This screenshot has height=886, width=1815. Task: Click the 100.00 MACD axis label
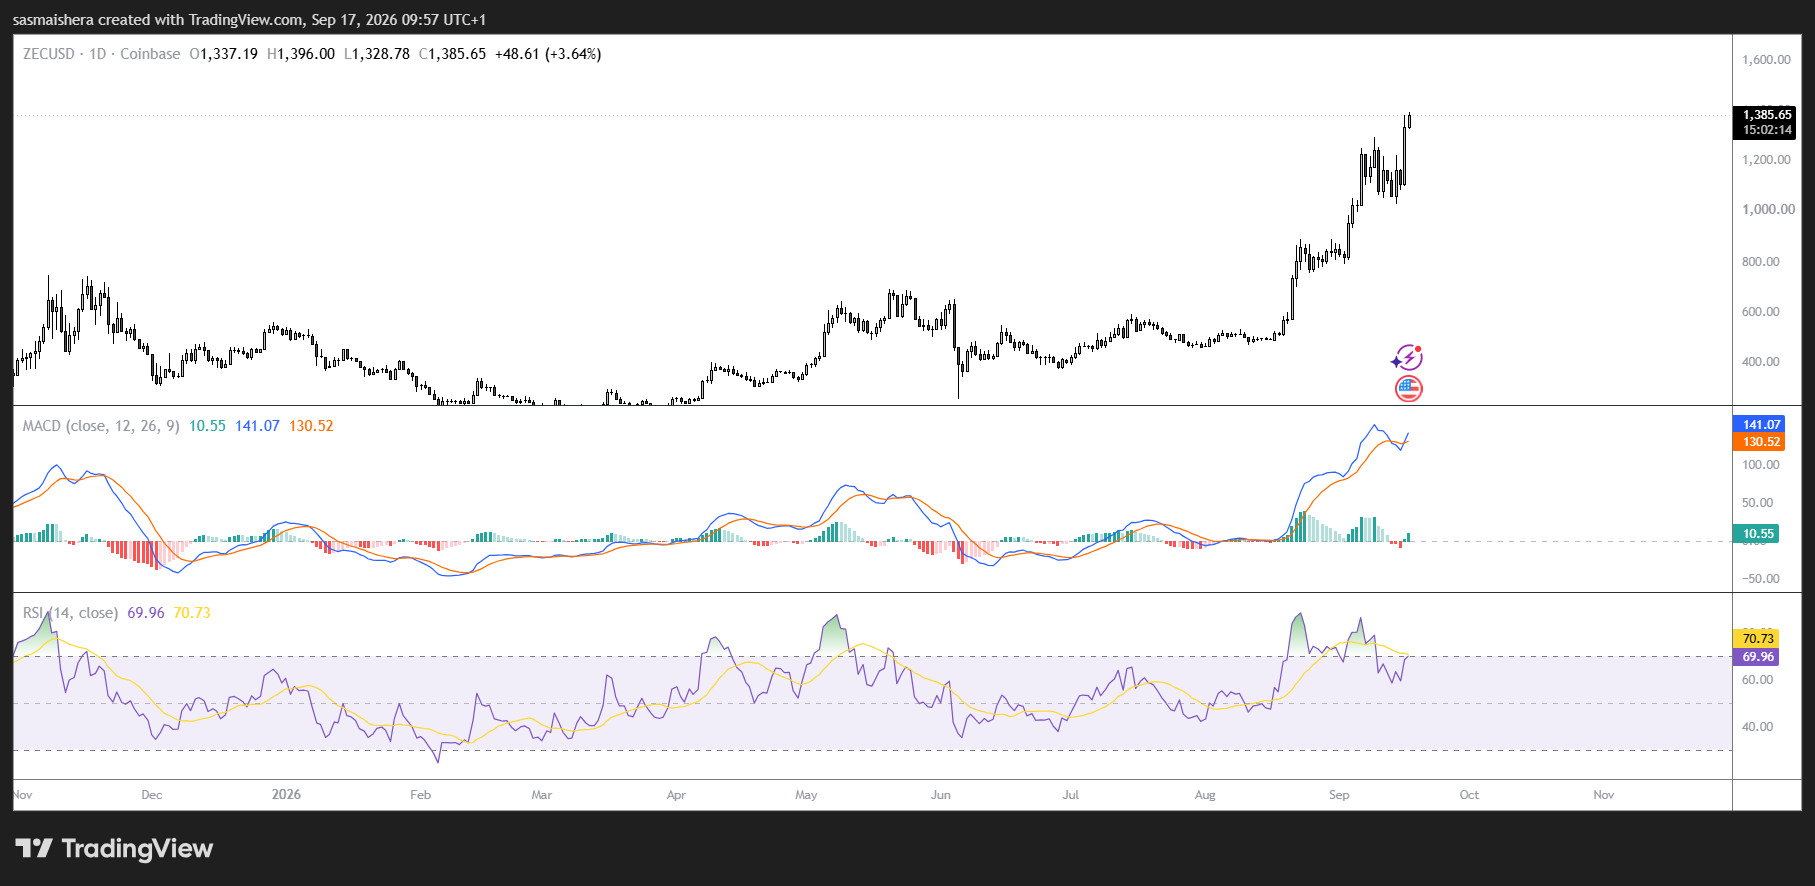pos(1760,465)
